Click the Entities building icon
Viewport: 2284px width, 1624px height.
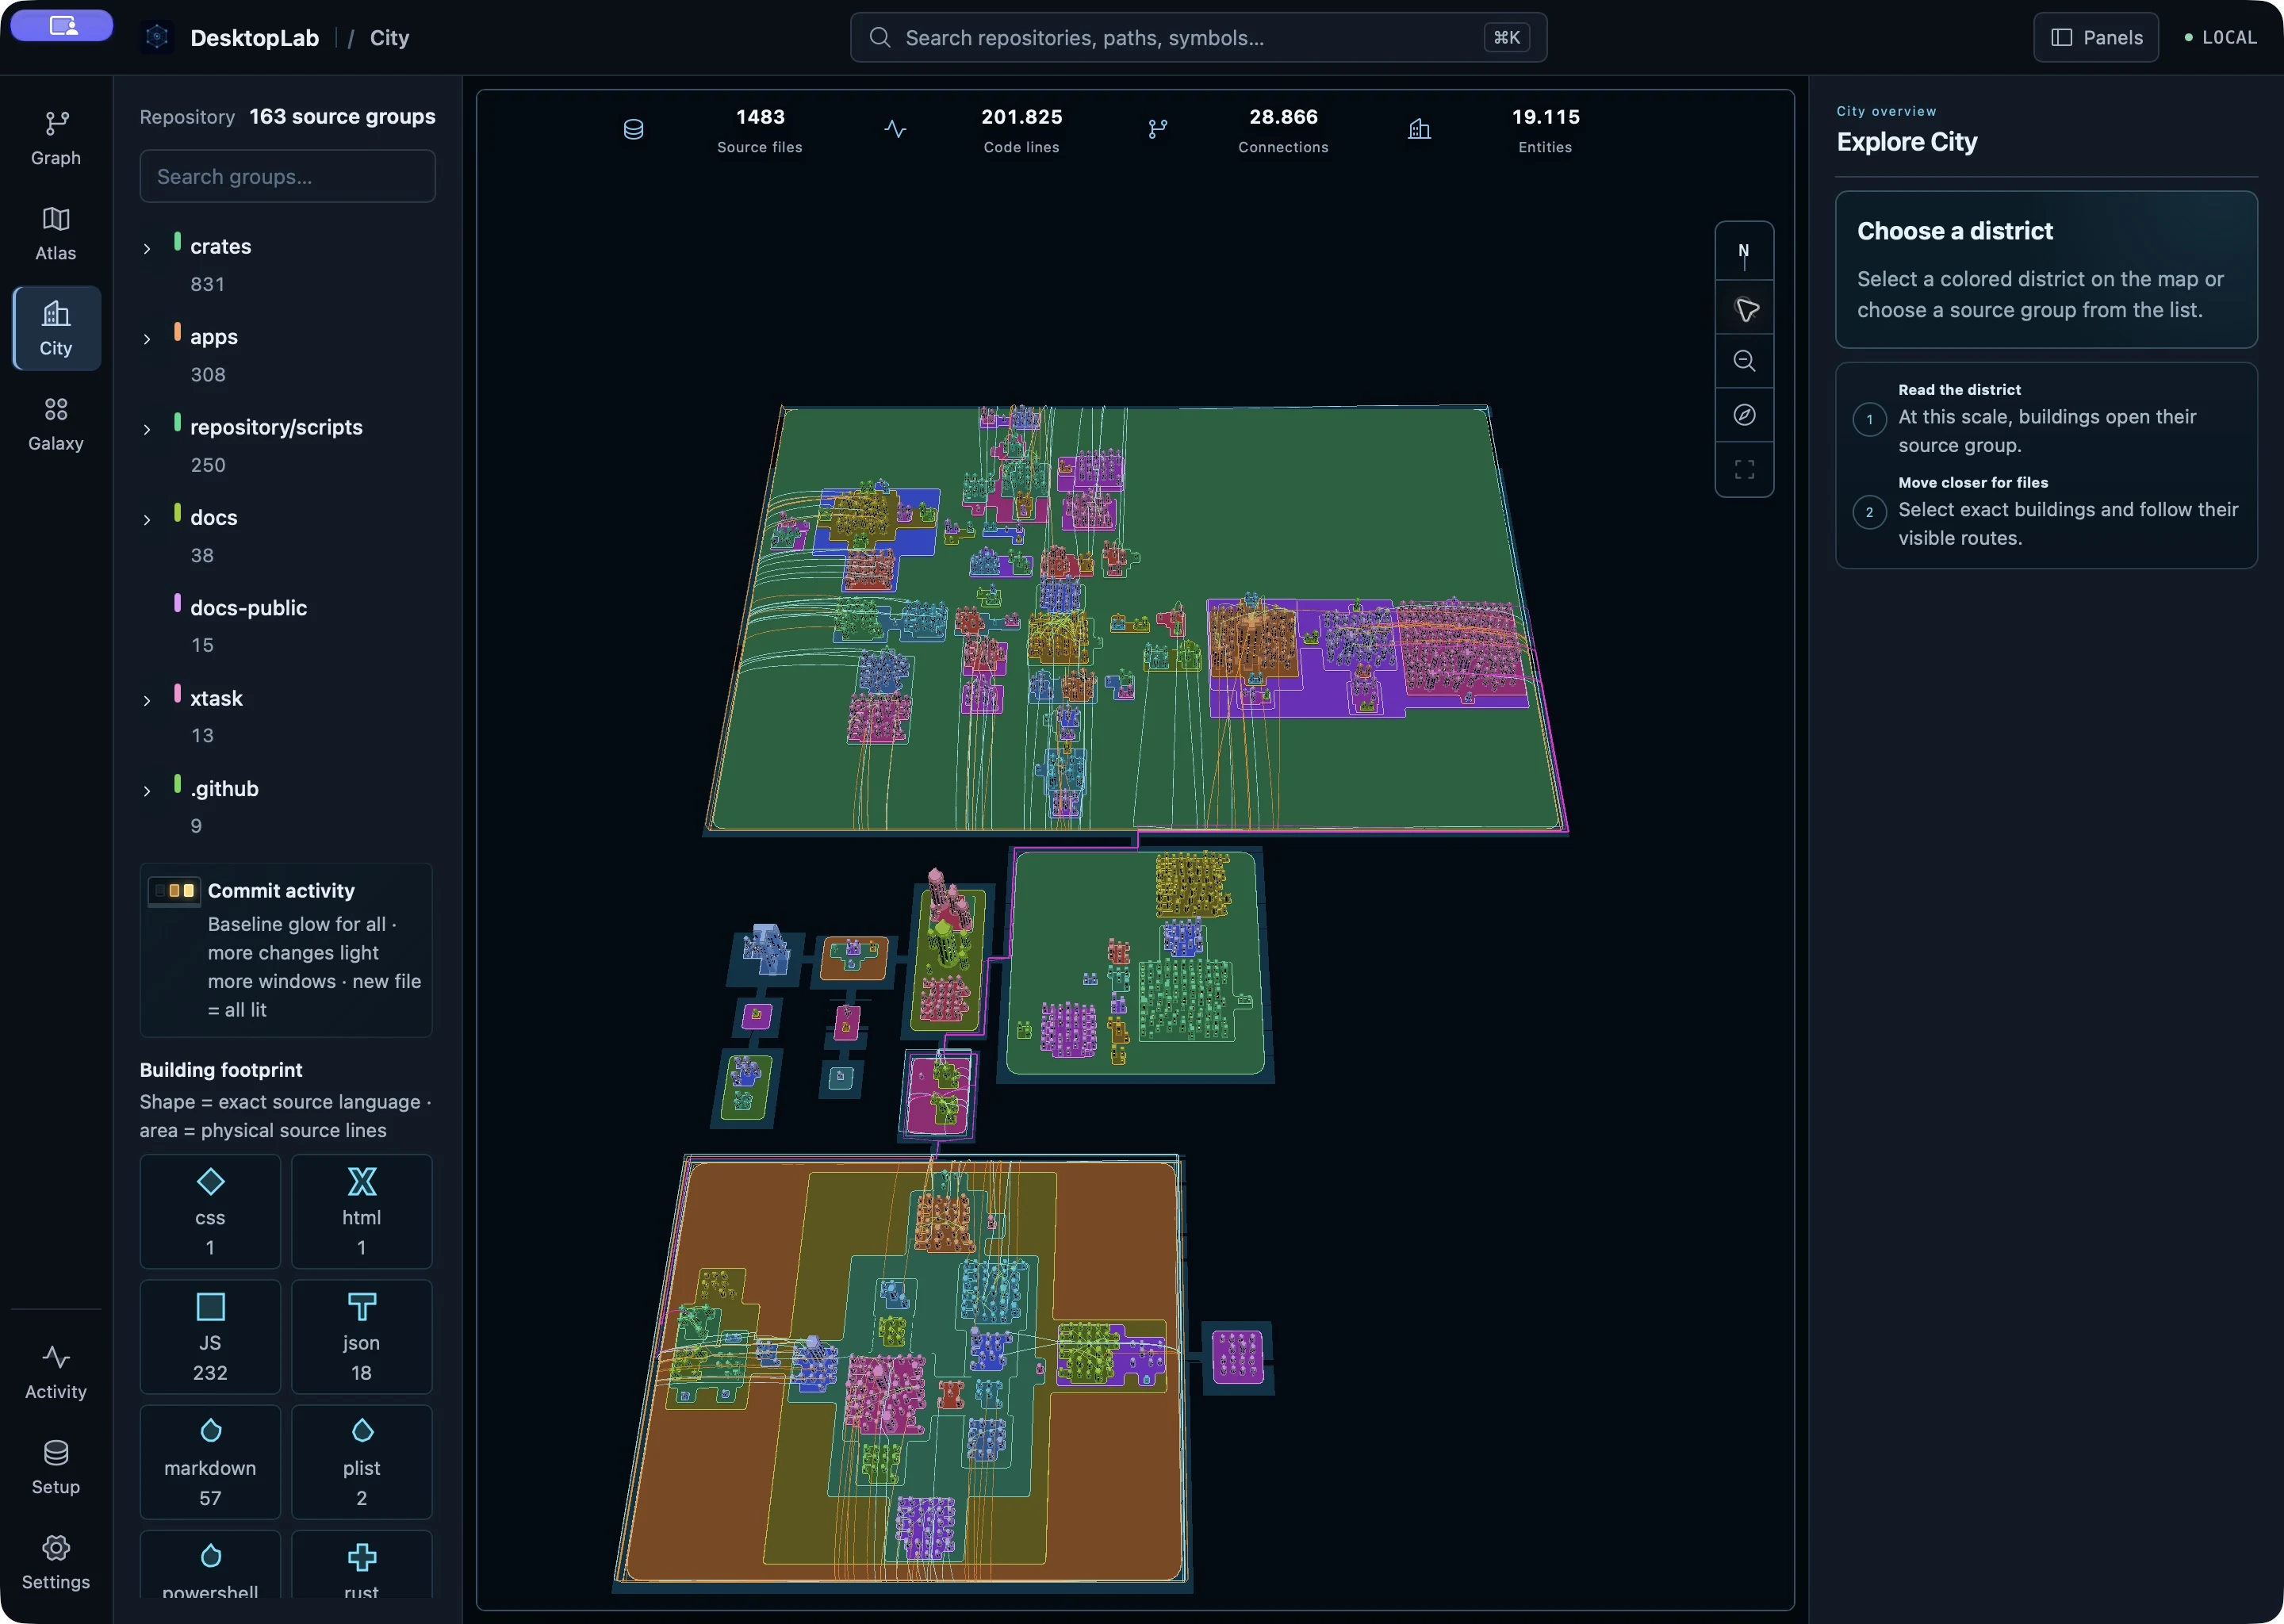(x=1419, y=129)
